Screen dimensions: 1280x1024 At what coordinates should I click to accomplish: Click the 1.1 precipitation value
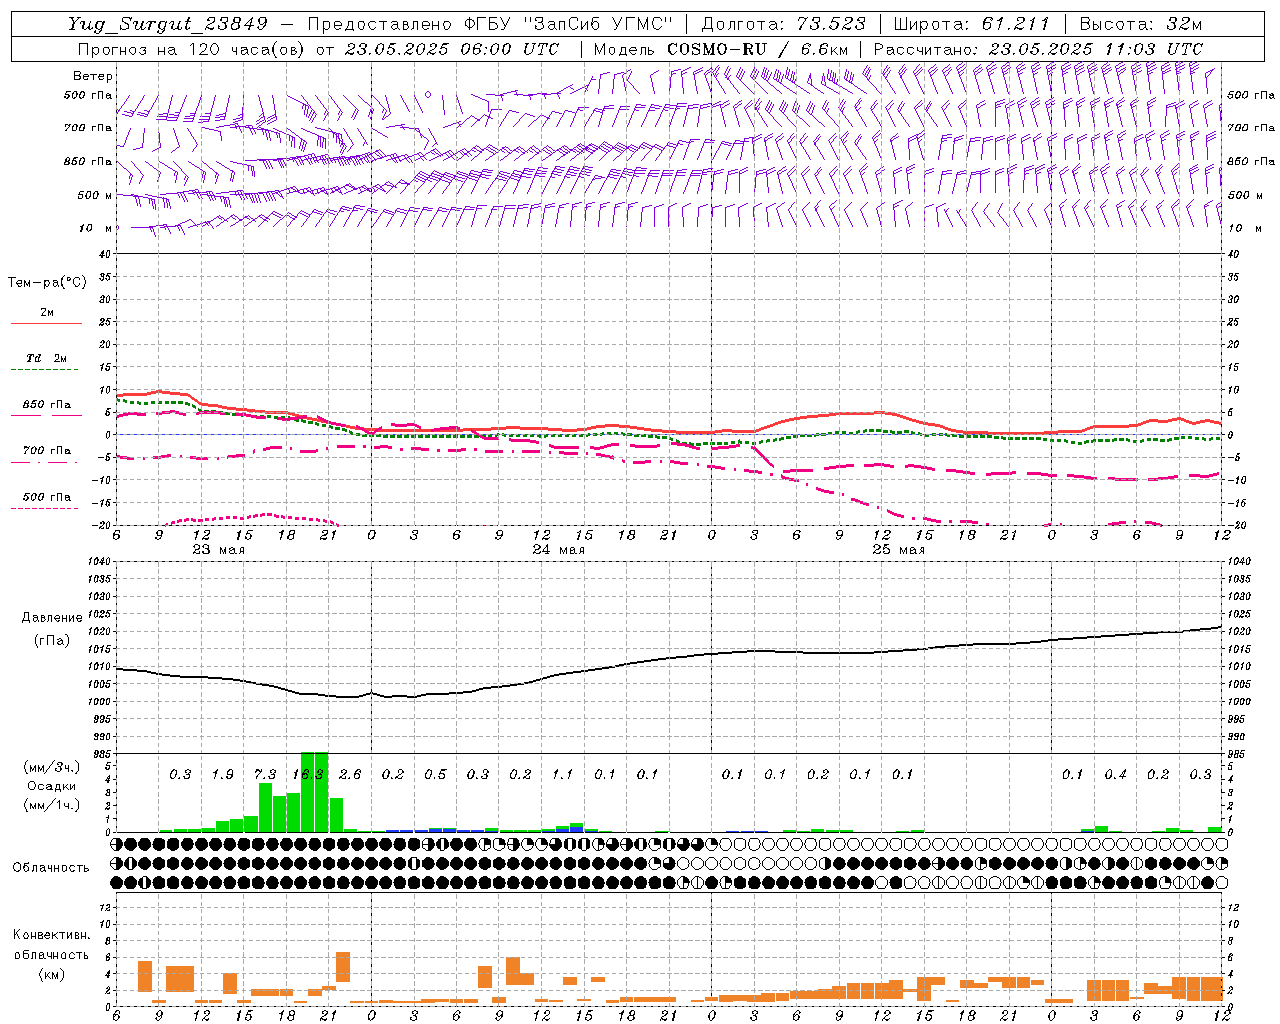pos(563,775)
